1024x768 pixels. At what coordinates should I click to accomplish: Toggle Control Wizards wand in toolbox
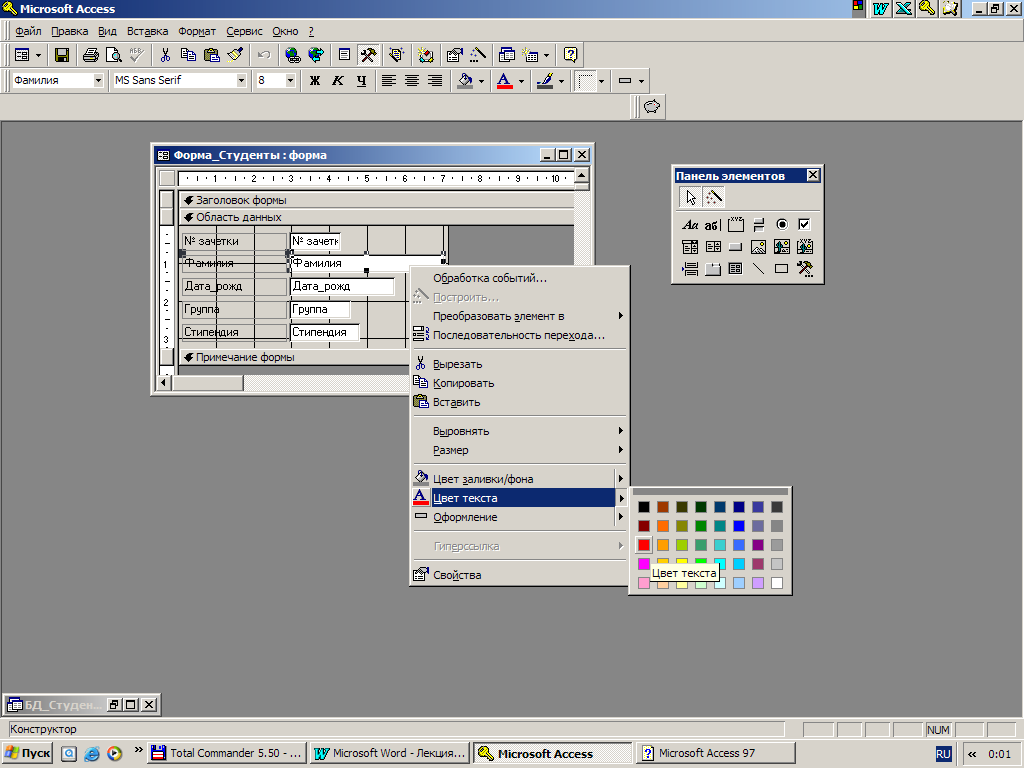(713, 197)
